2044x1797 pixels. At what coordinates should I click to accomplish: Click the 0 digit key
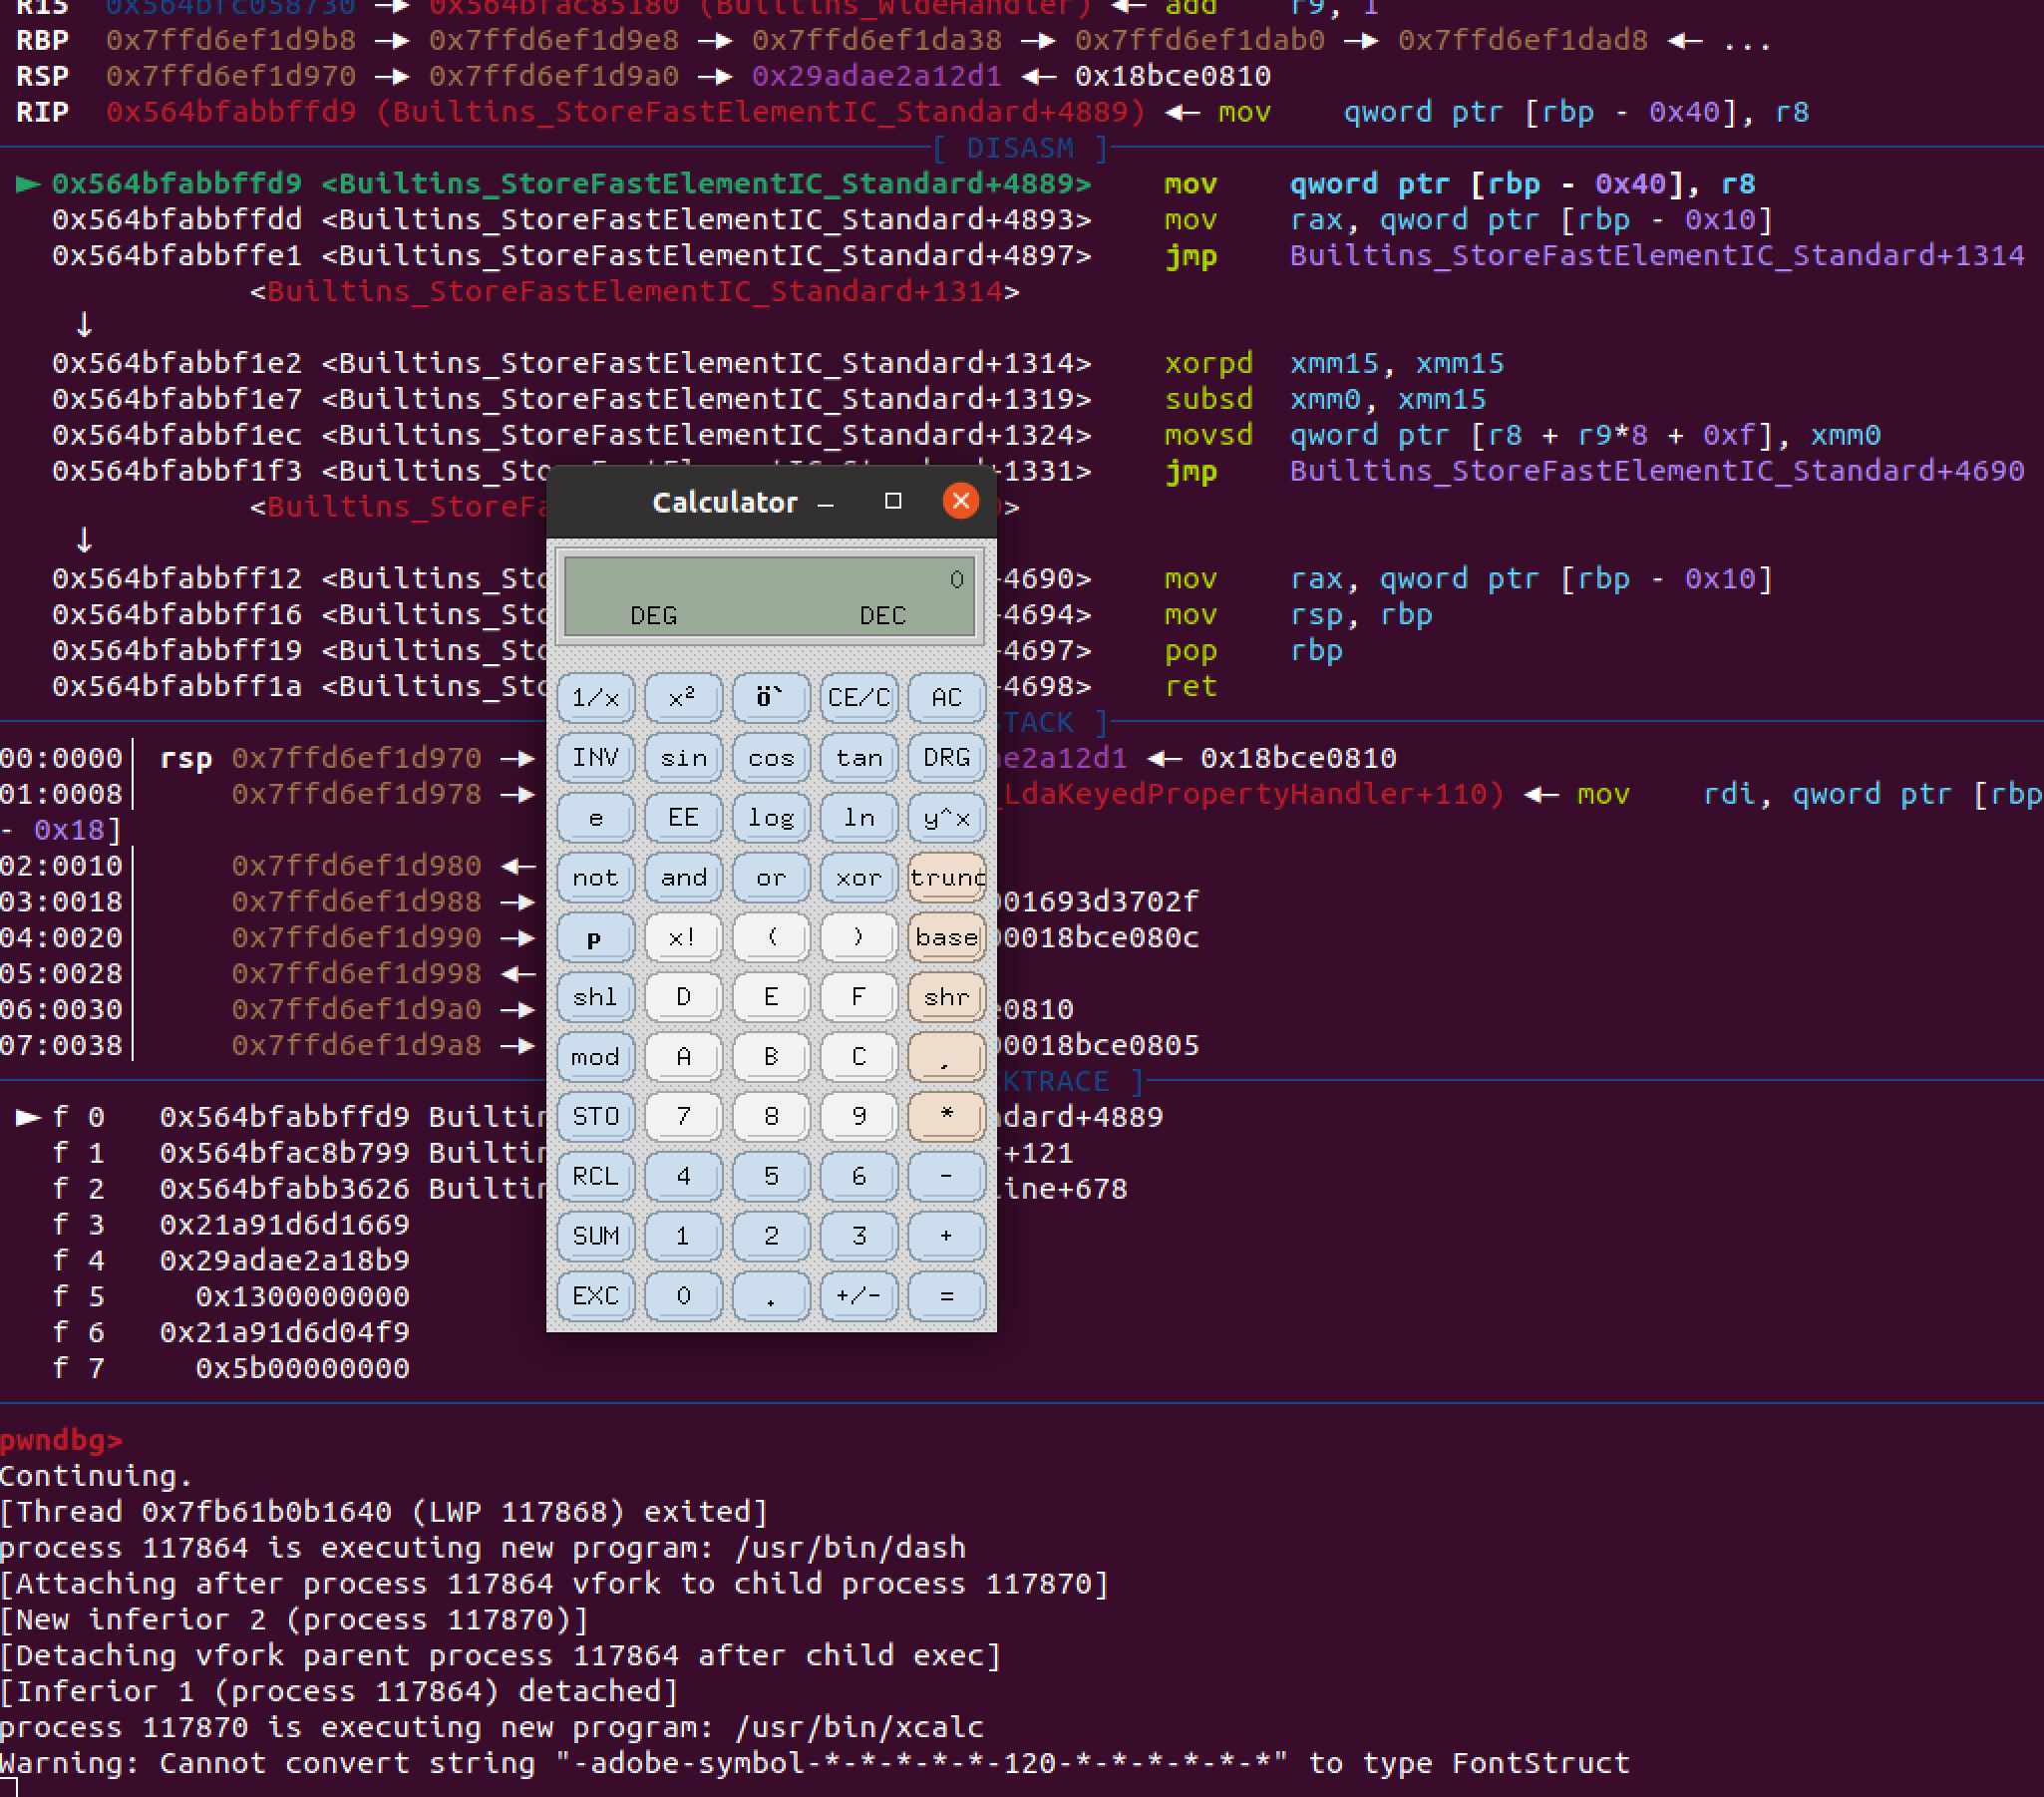683,1296
